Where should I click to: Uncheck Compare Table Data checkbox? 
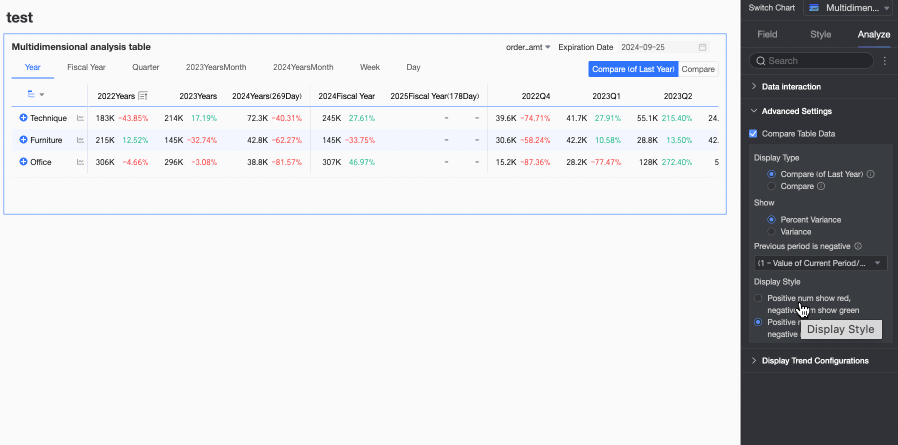(x=754, y=133)
